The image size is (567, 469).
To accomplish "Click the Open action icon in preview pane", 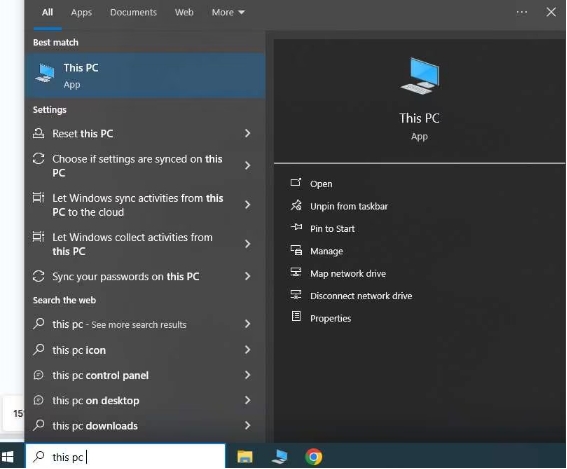I will pos(296,183).
